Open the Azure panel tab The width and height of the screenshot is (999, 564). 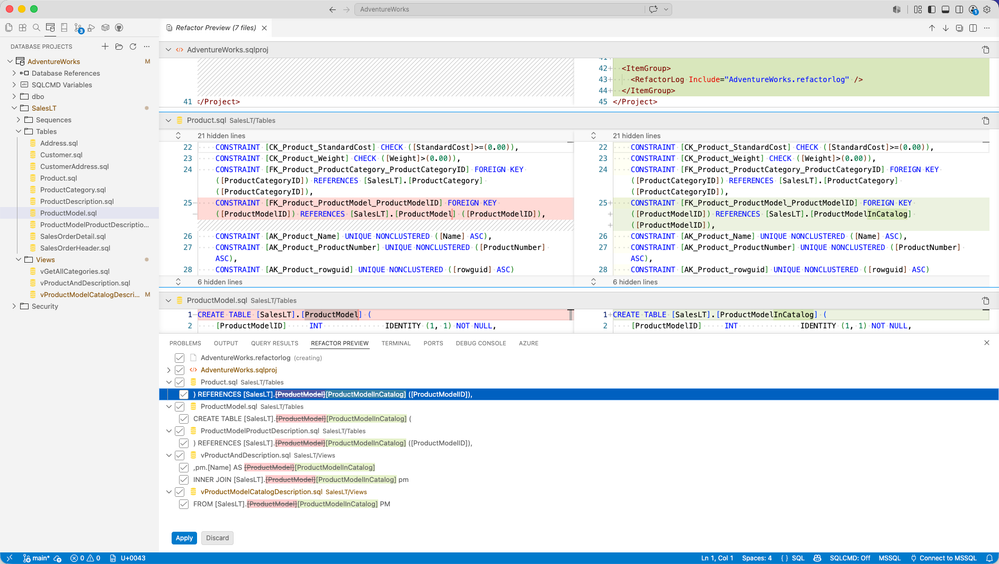coord(528,343)
